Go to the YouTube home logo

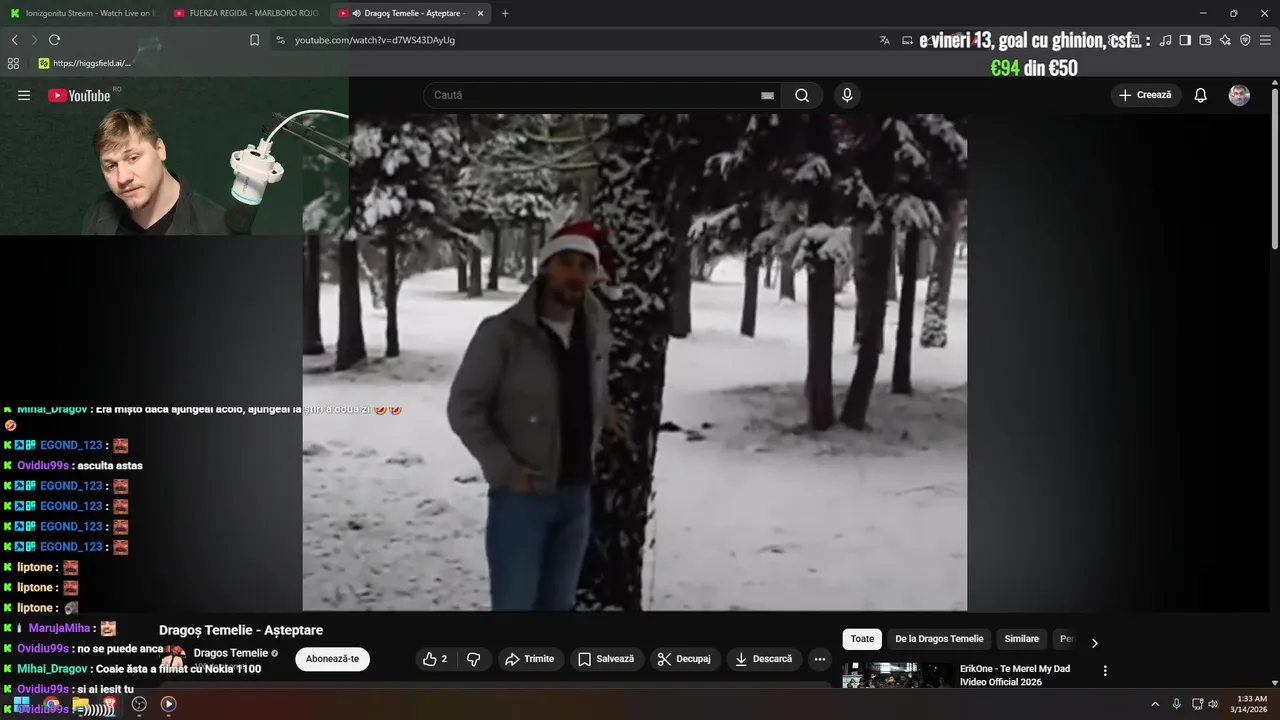[79, 95]
